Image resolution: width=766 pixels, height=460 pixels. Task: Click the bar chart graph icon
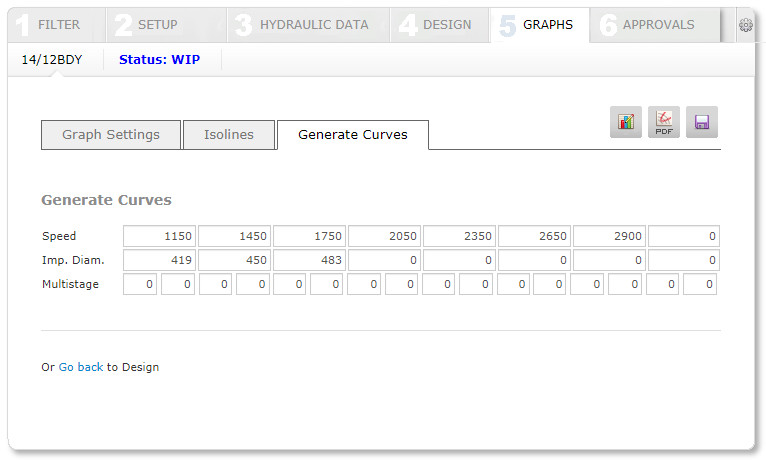[x=626, y=122]
